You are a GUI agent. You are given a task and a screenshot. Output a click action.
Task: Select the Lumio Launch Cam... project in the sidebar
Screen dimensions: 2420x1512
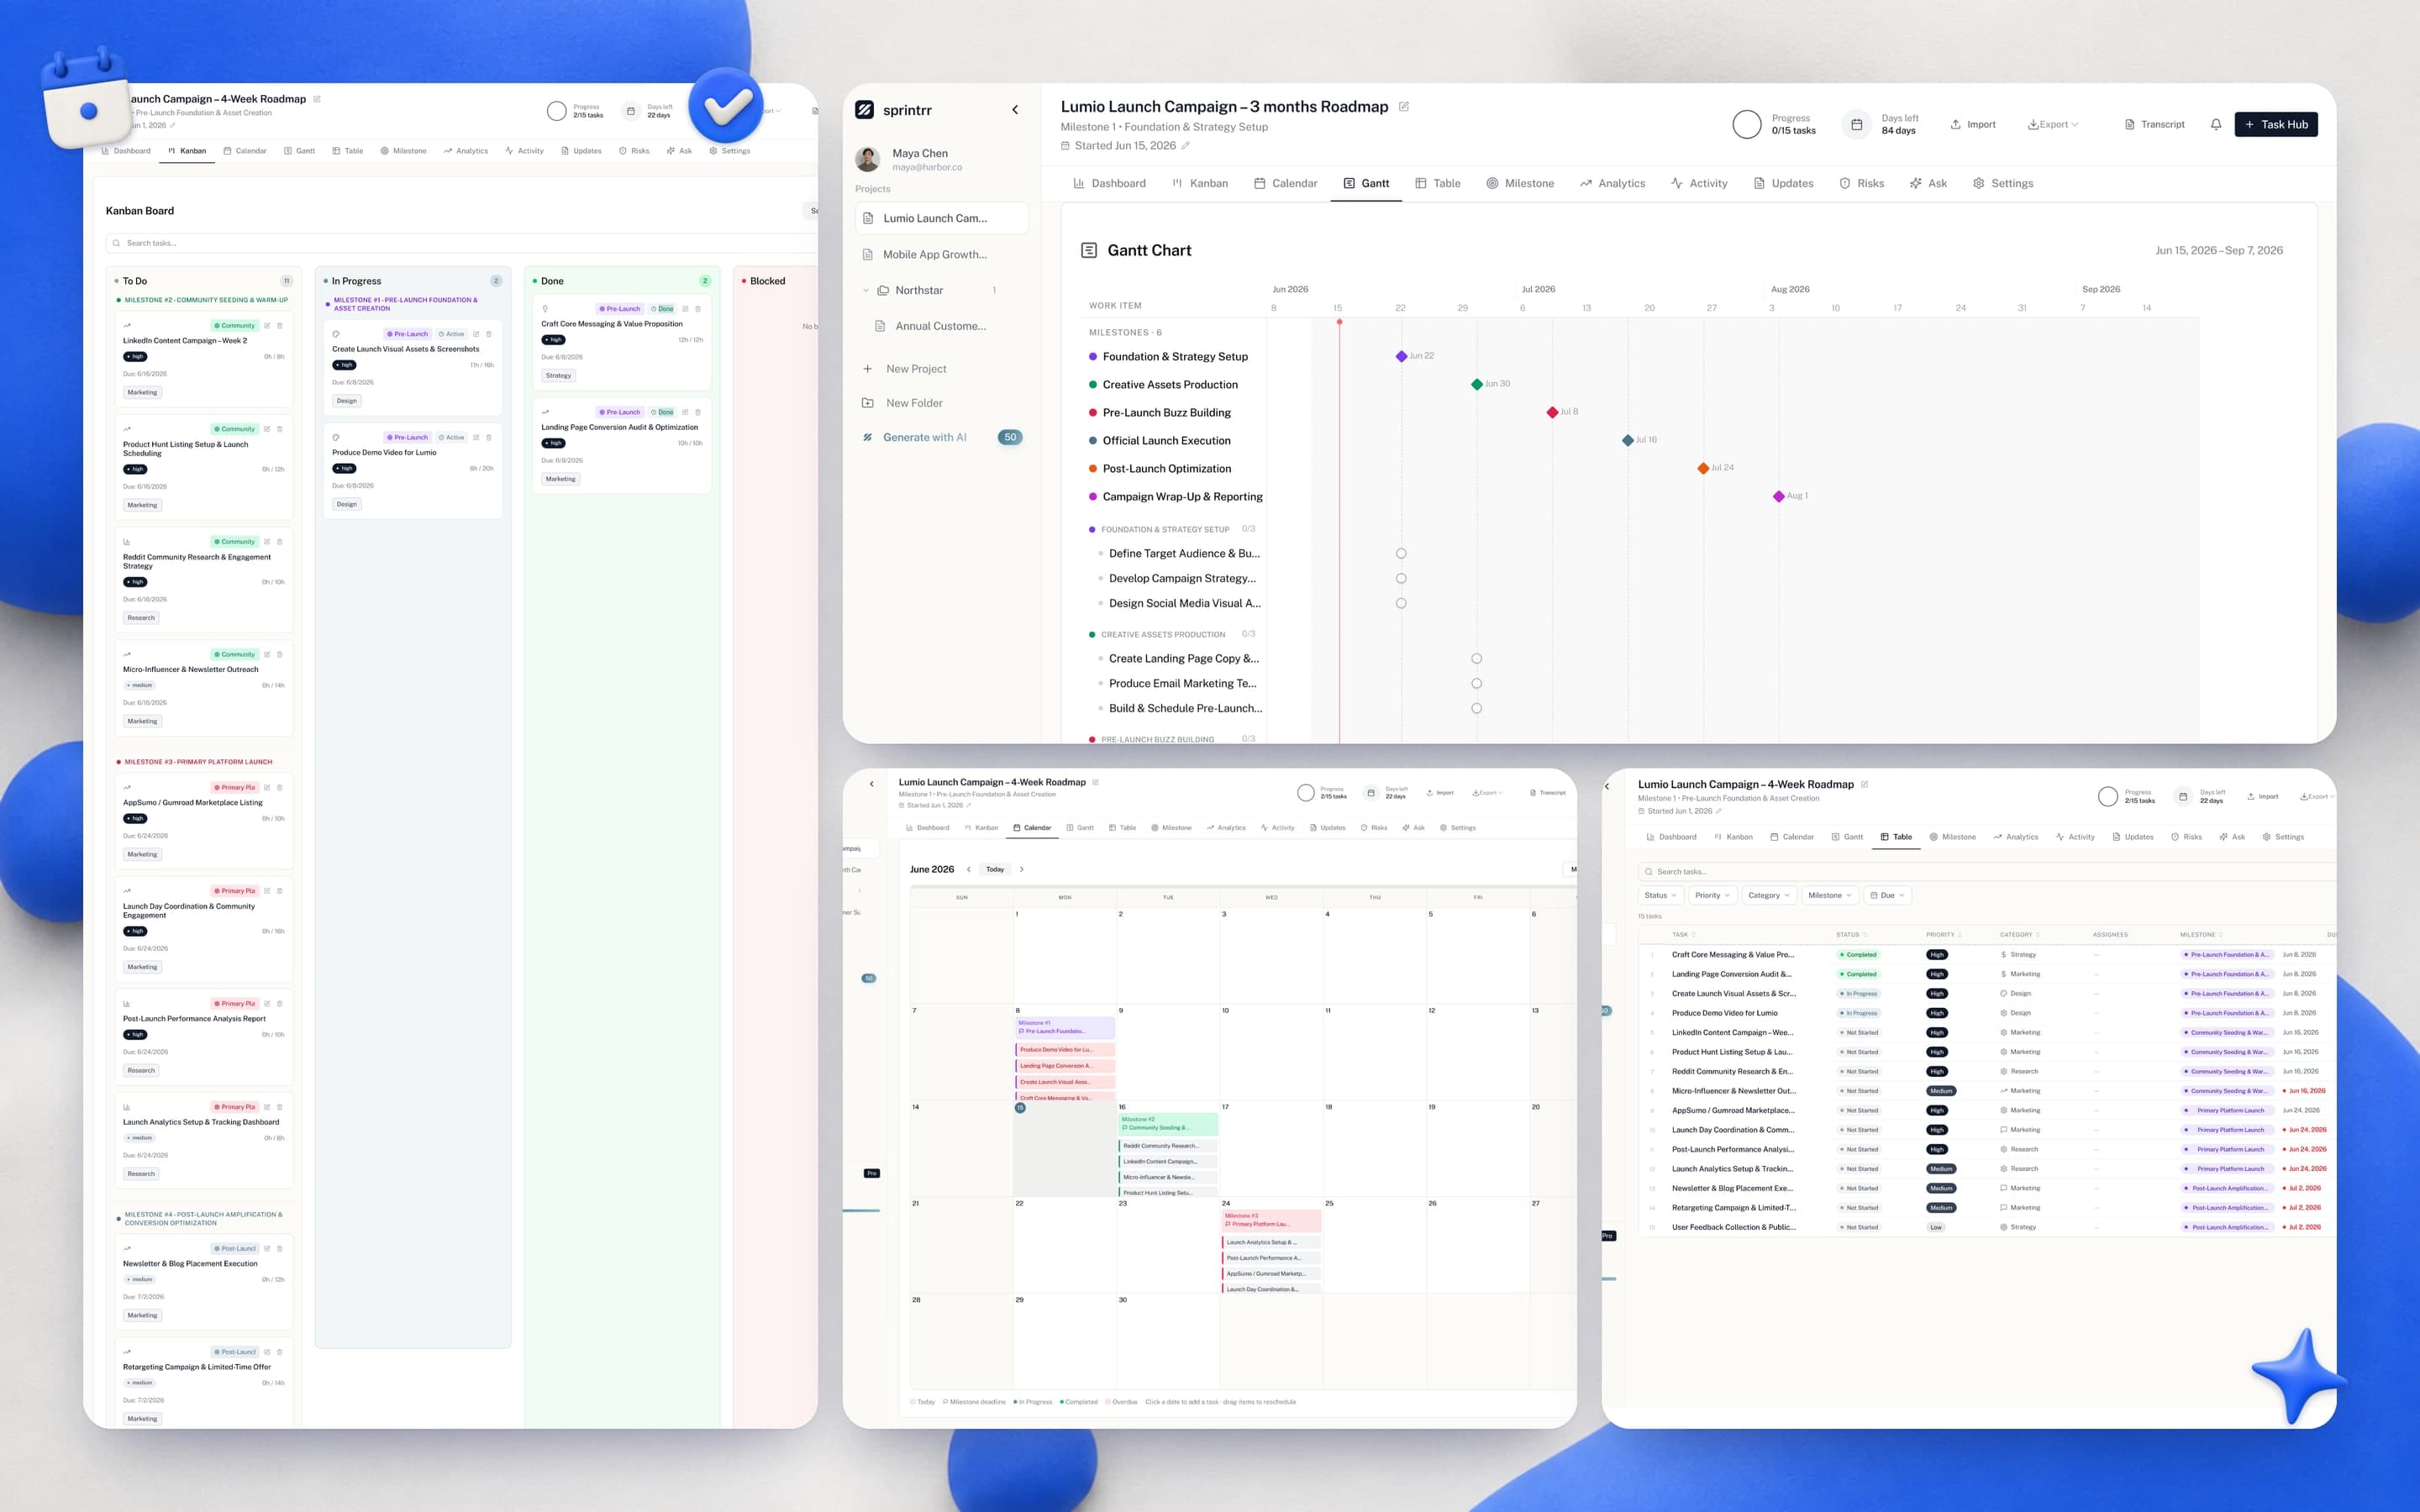coord(941,218)
